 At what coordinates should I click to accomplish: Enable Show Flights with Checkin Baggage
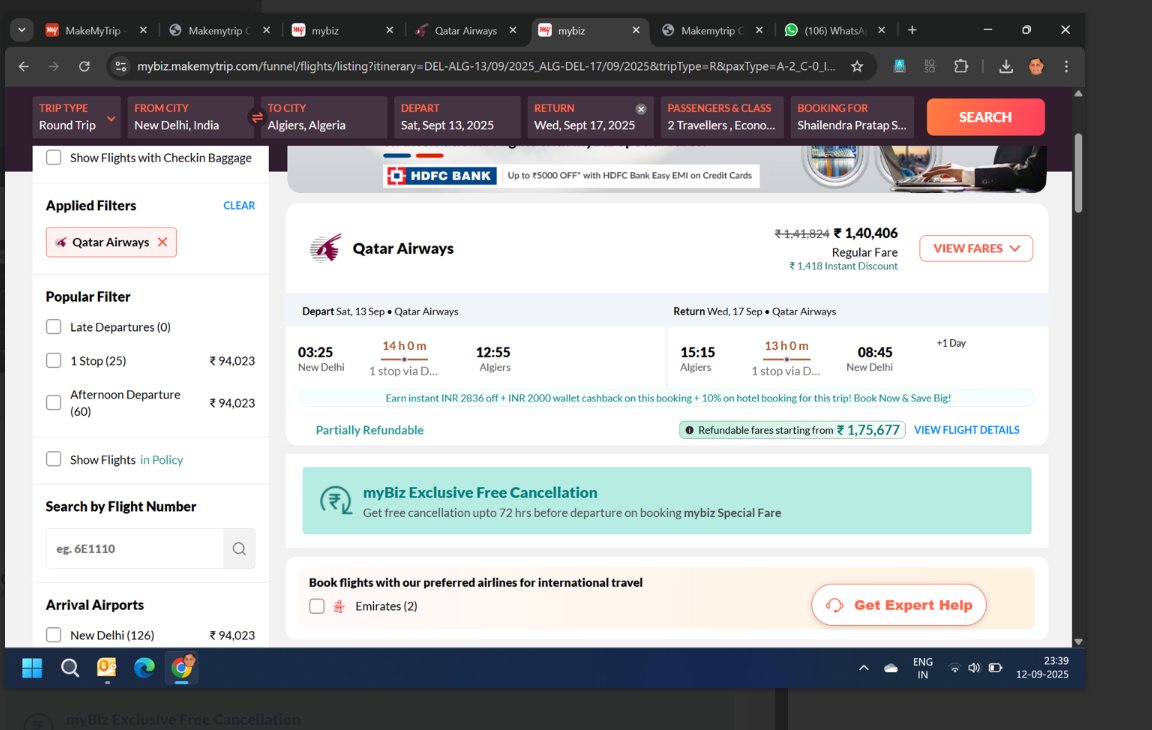point(54,158)
